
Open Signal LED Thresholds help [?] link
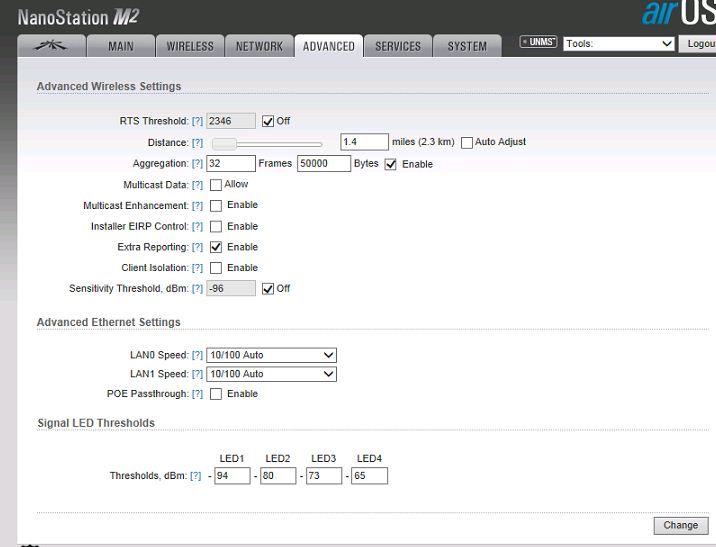(x=195, y=476)
